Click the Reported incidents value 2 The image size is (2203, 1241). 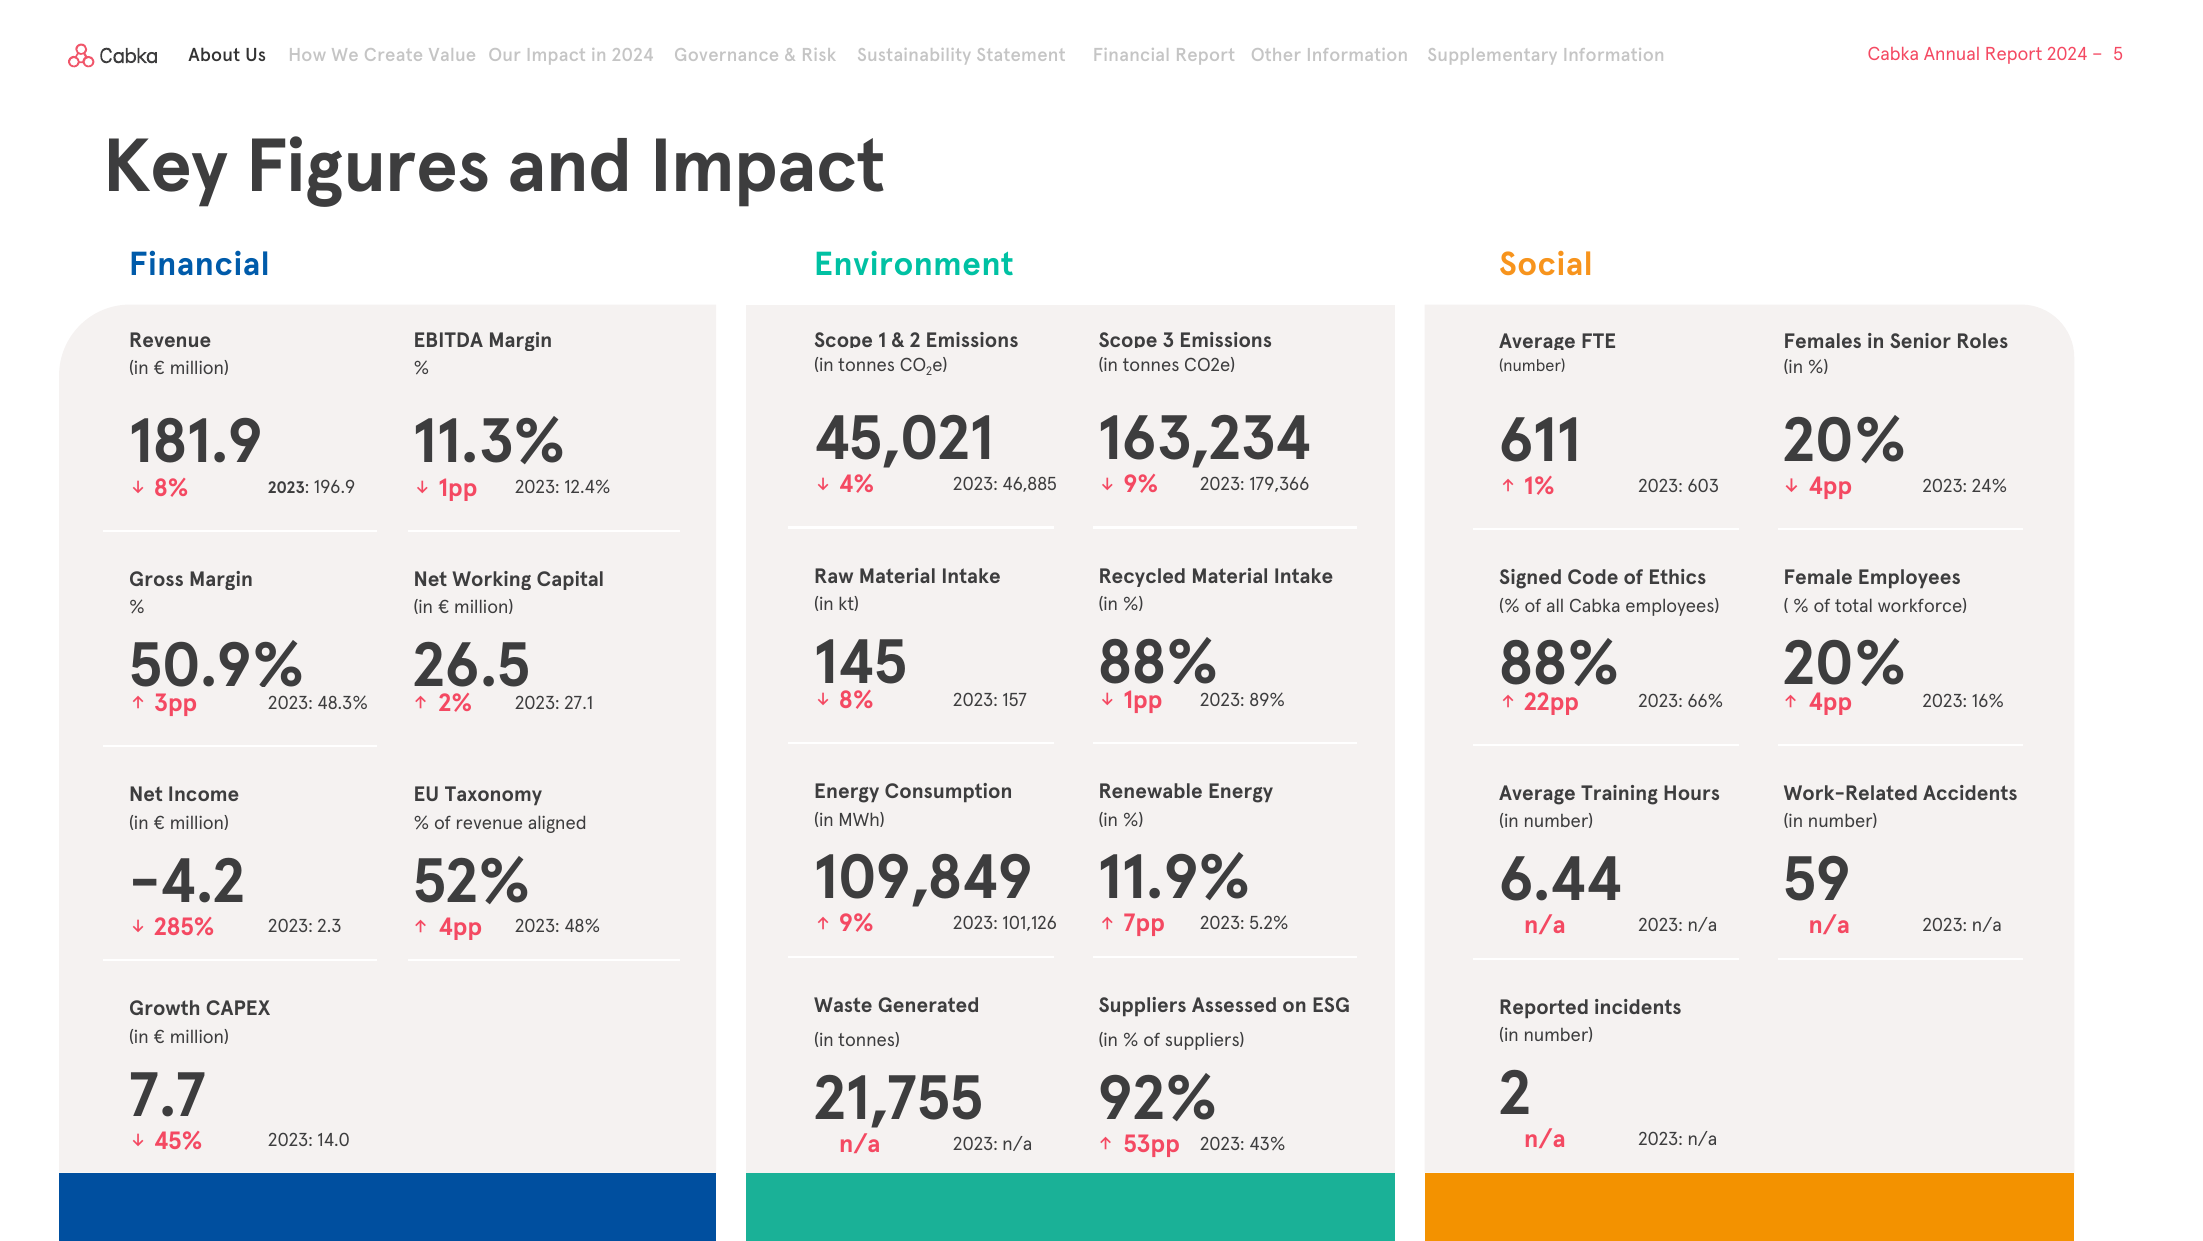(1514, 1092)
